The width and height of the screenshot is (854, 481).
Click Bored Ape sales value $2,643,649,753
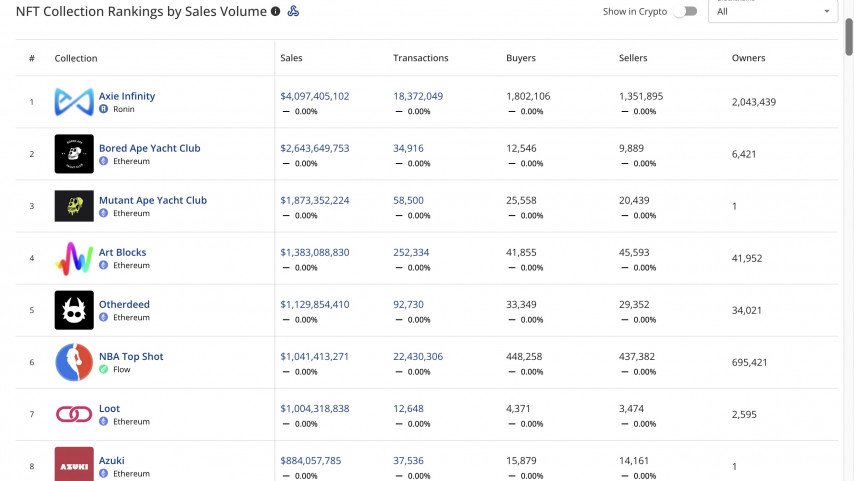[x=315, y=148]
